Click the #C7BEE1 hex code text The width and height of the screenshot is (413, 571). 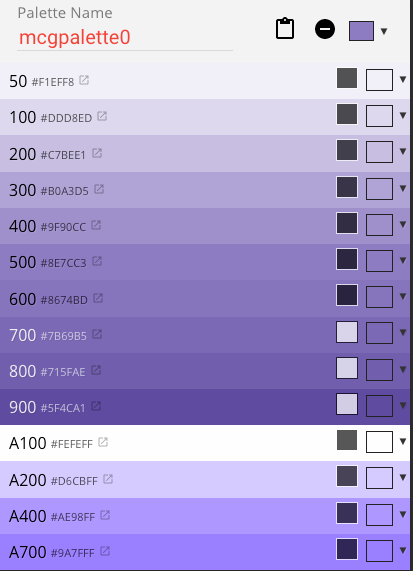click(63, 155)
